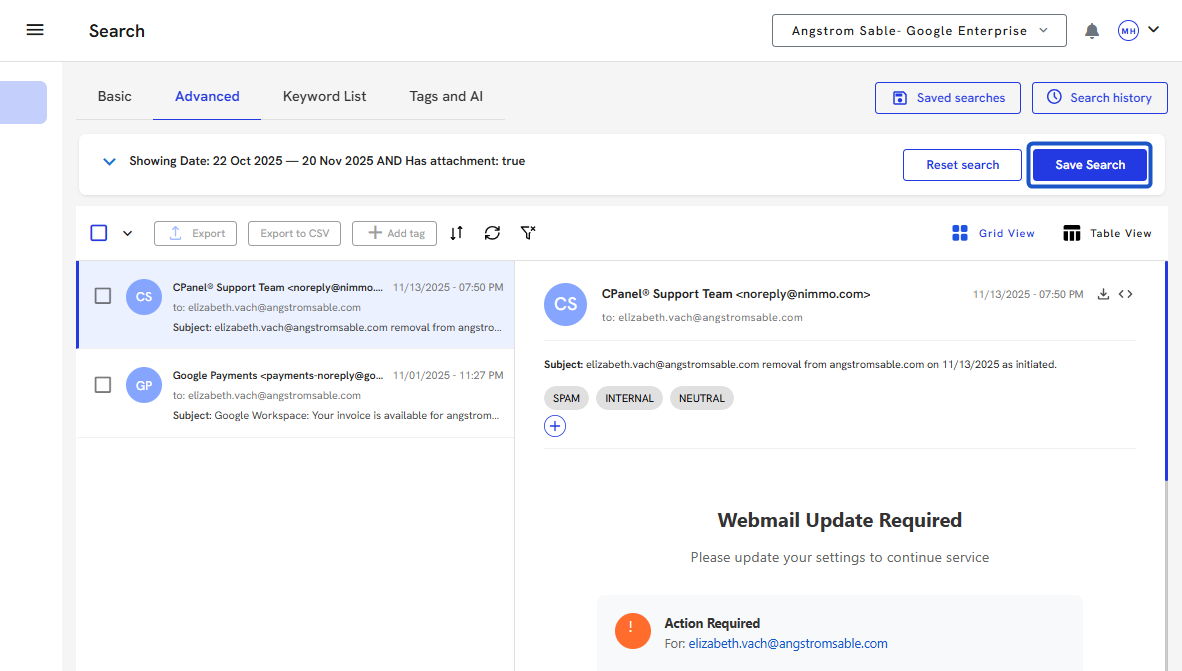The width and height of the screenshot is (1182, 671).
Task: Switch to the Basic search tab
Action: point(114,97)
